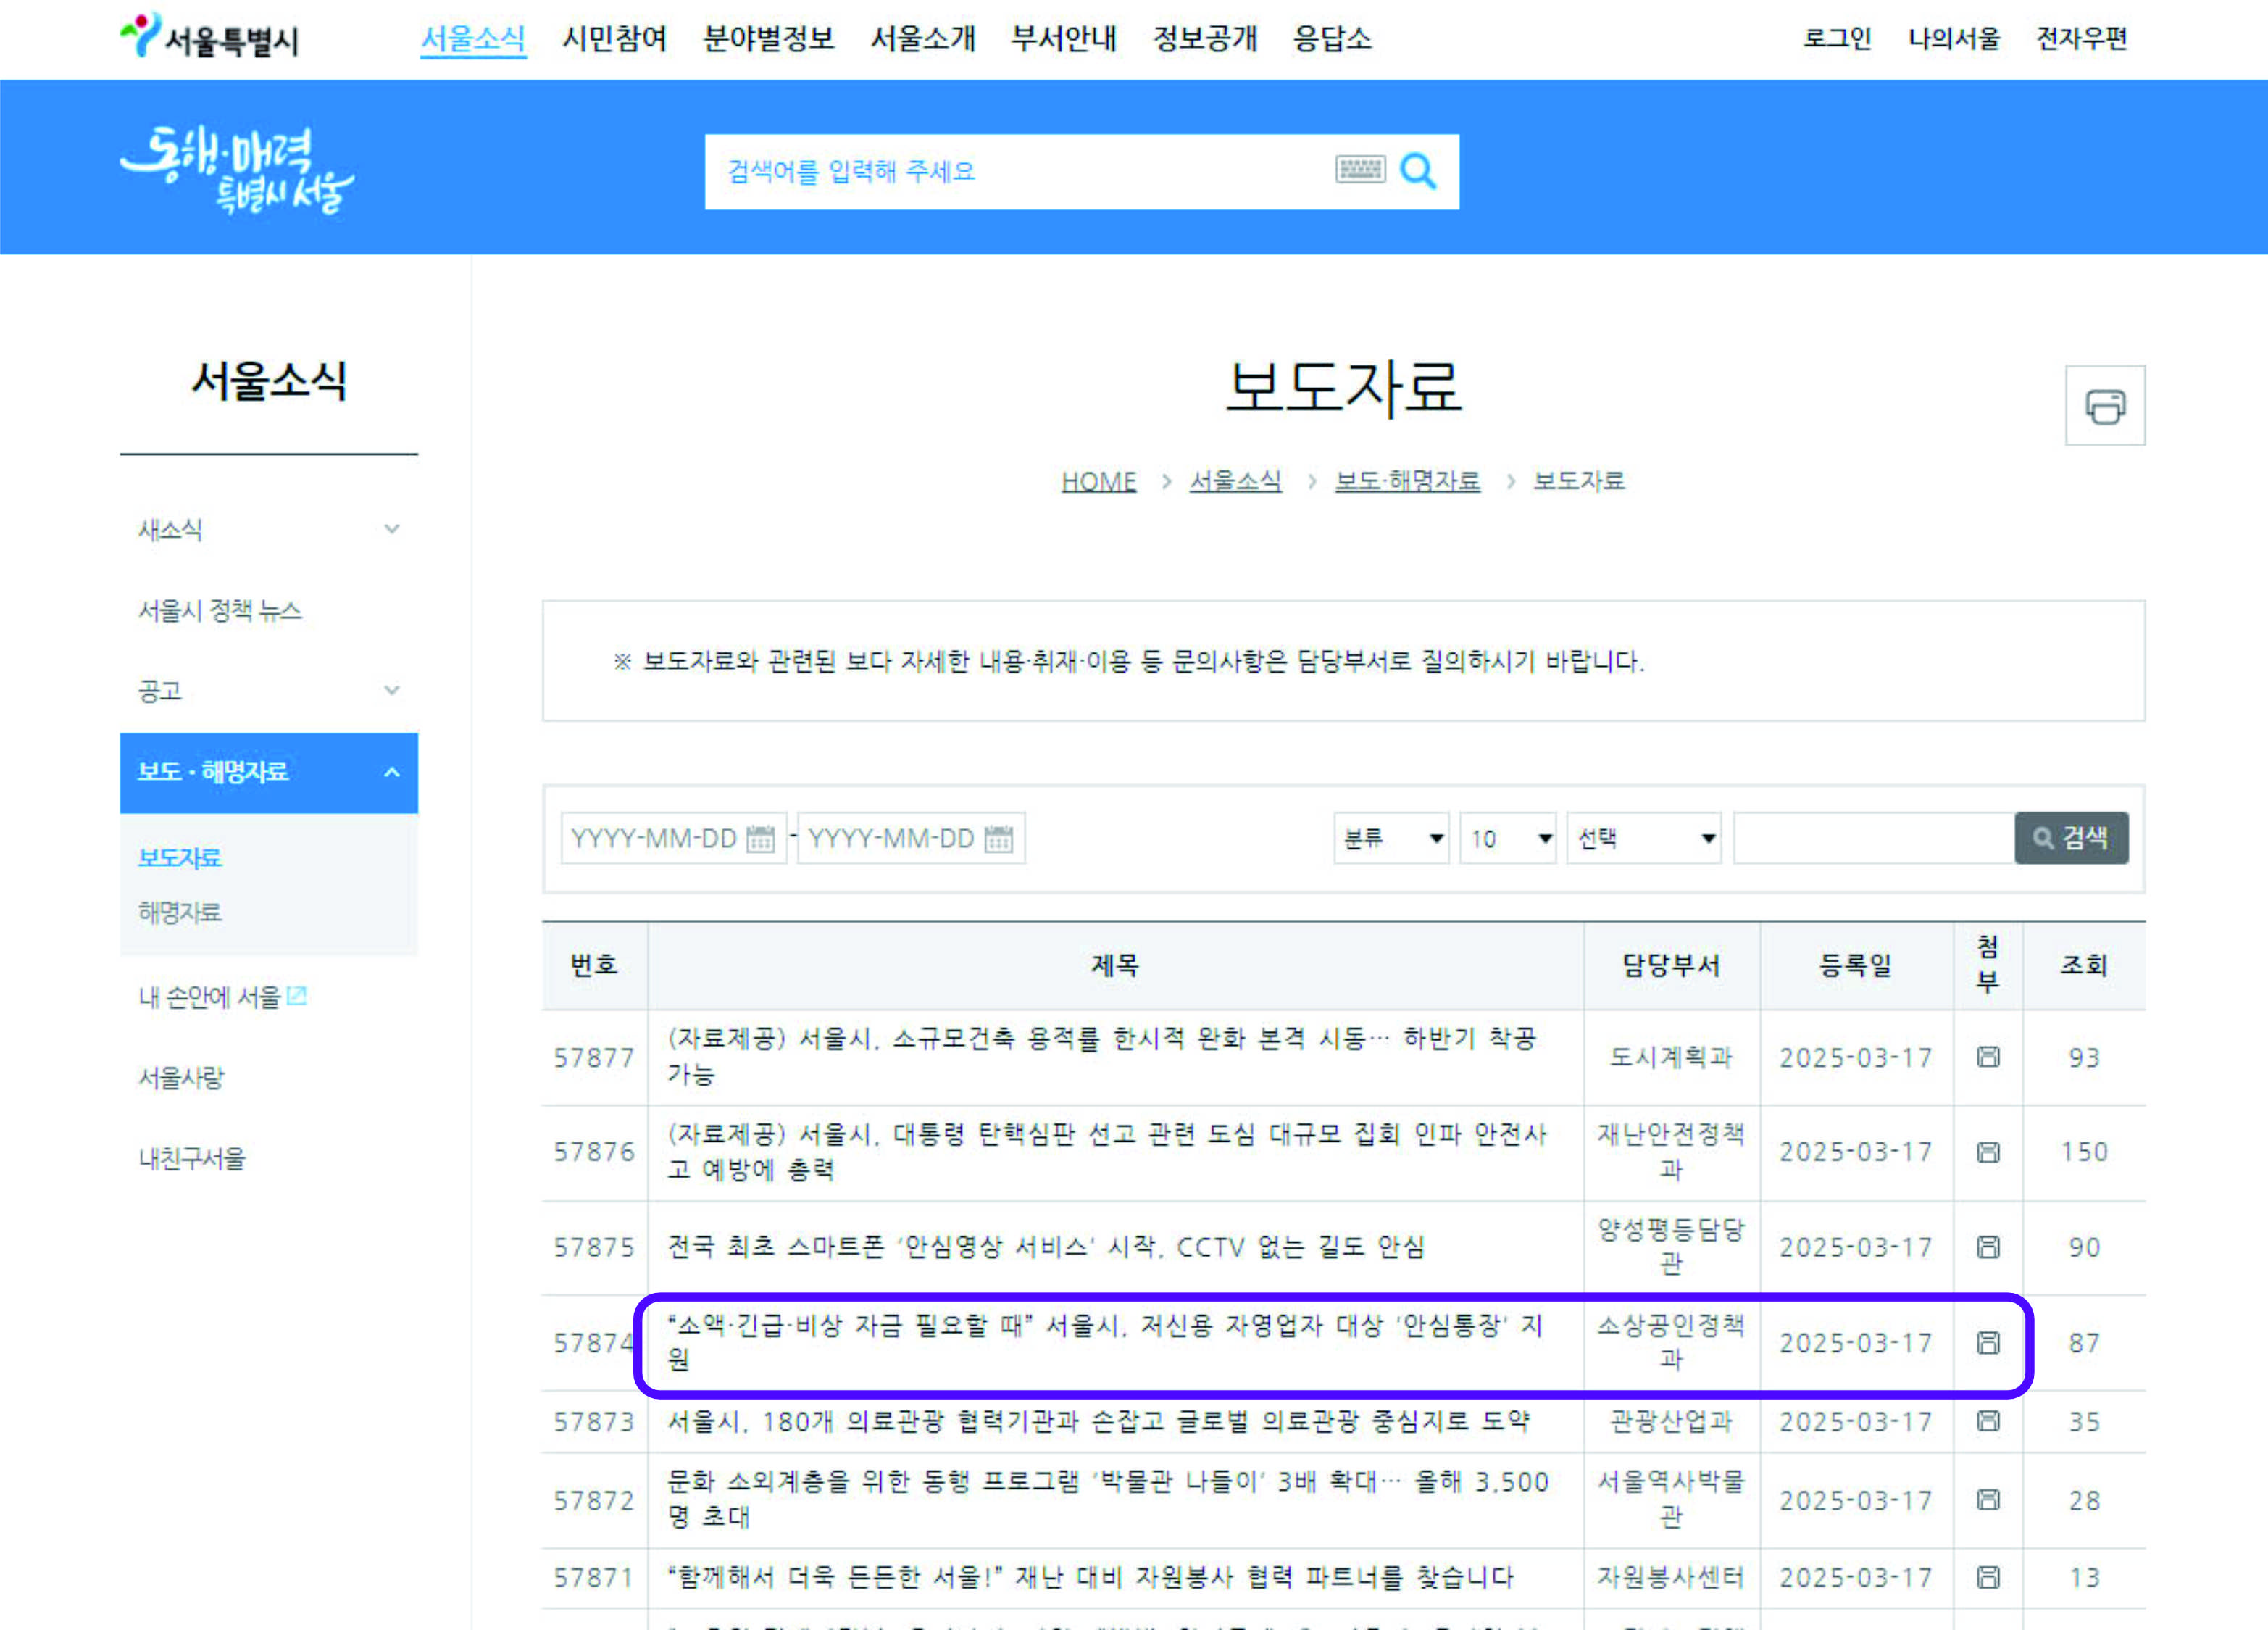Open the virtual keyboard icon in search box
Screen dimensions: 2268x1630
(x=1359, y=169)
